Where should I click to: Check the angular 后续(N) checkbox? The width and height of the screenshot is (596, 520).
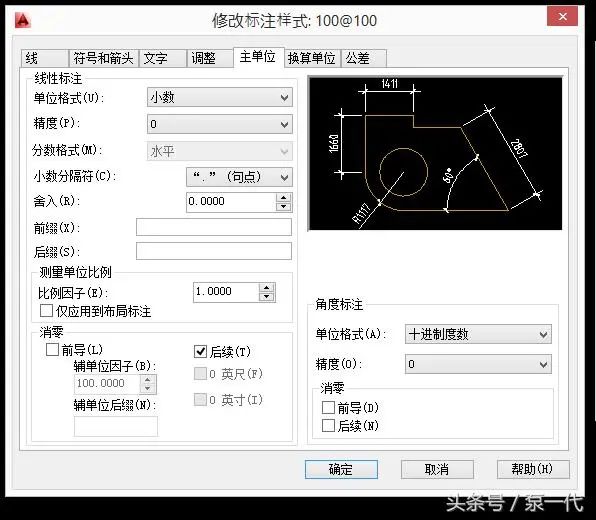pyautogui.click(x=328, y=425)
